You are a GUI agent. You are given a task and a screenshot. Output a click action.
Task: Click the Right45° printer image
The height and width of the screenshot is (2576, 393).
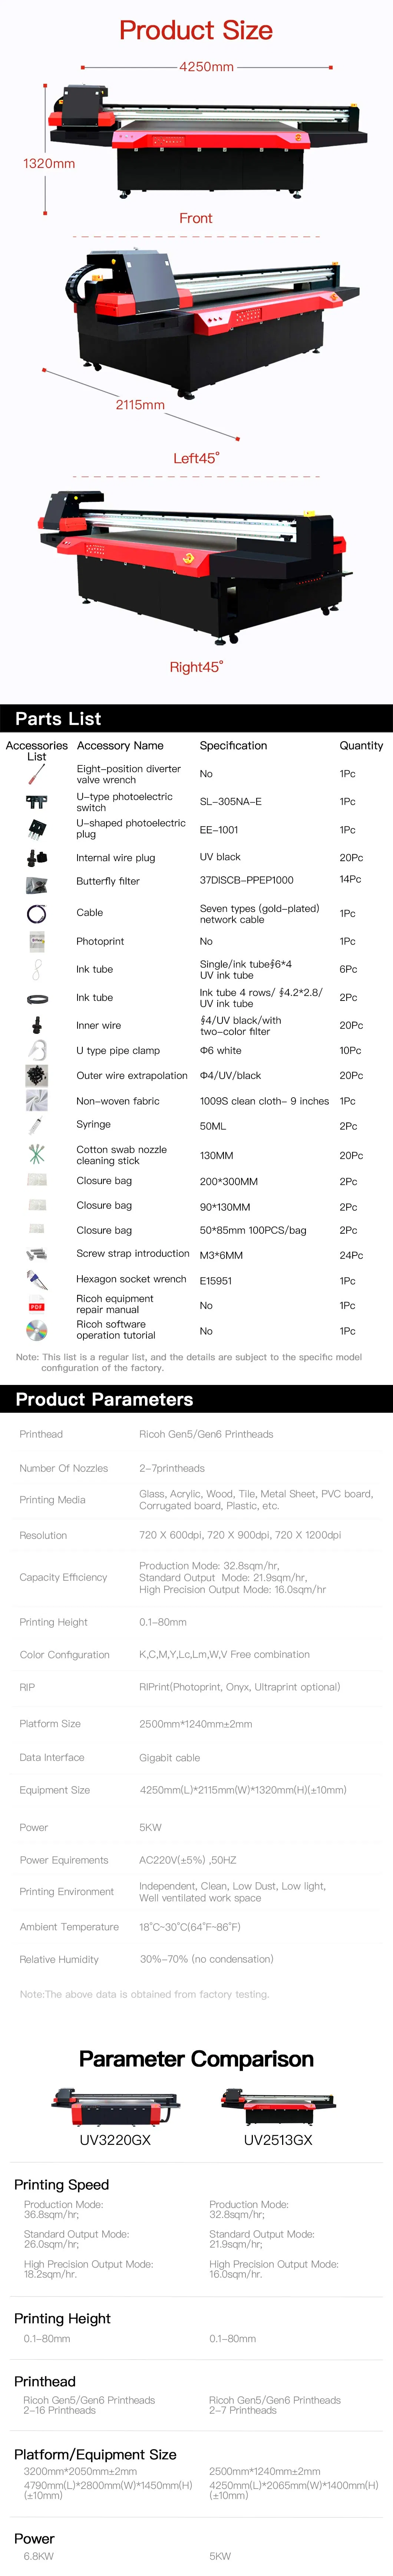coord(195,565)
